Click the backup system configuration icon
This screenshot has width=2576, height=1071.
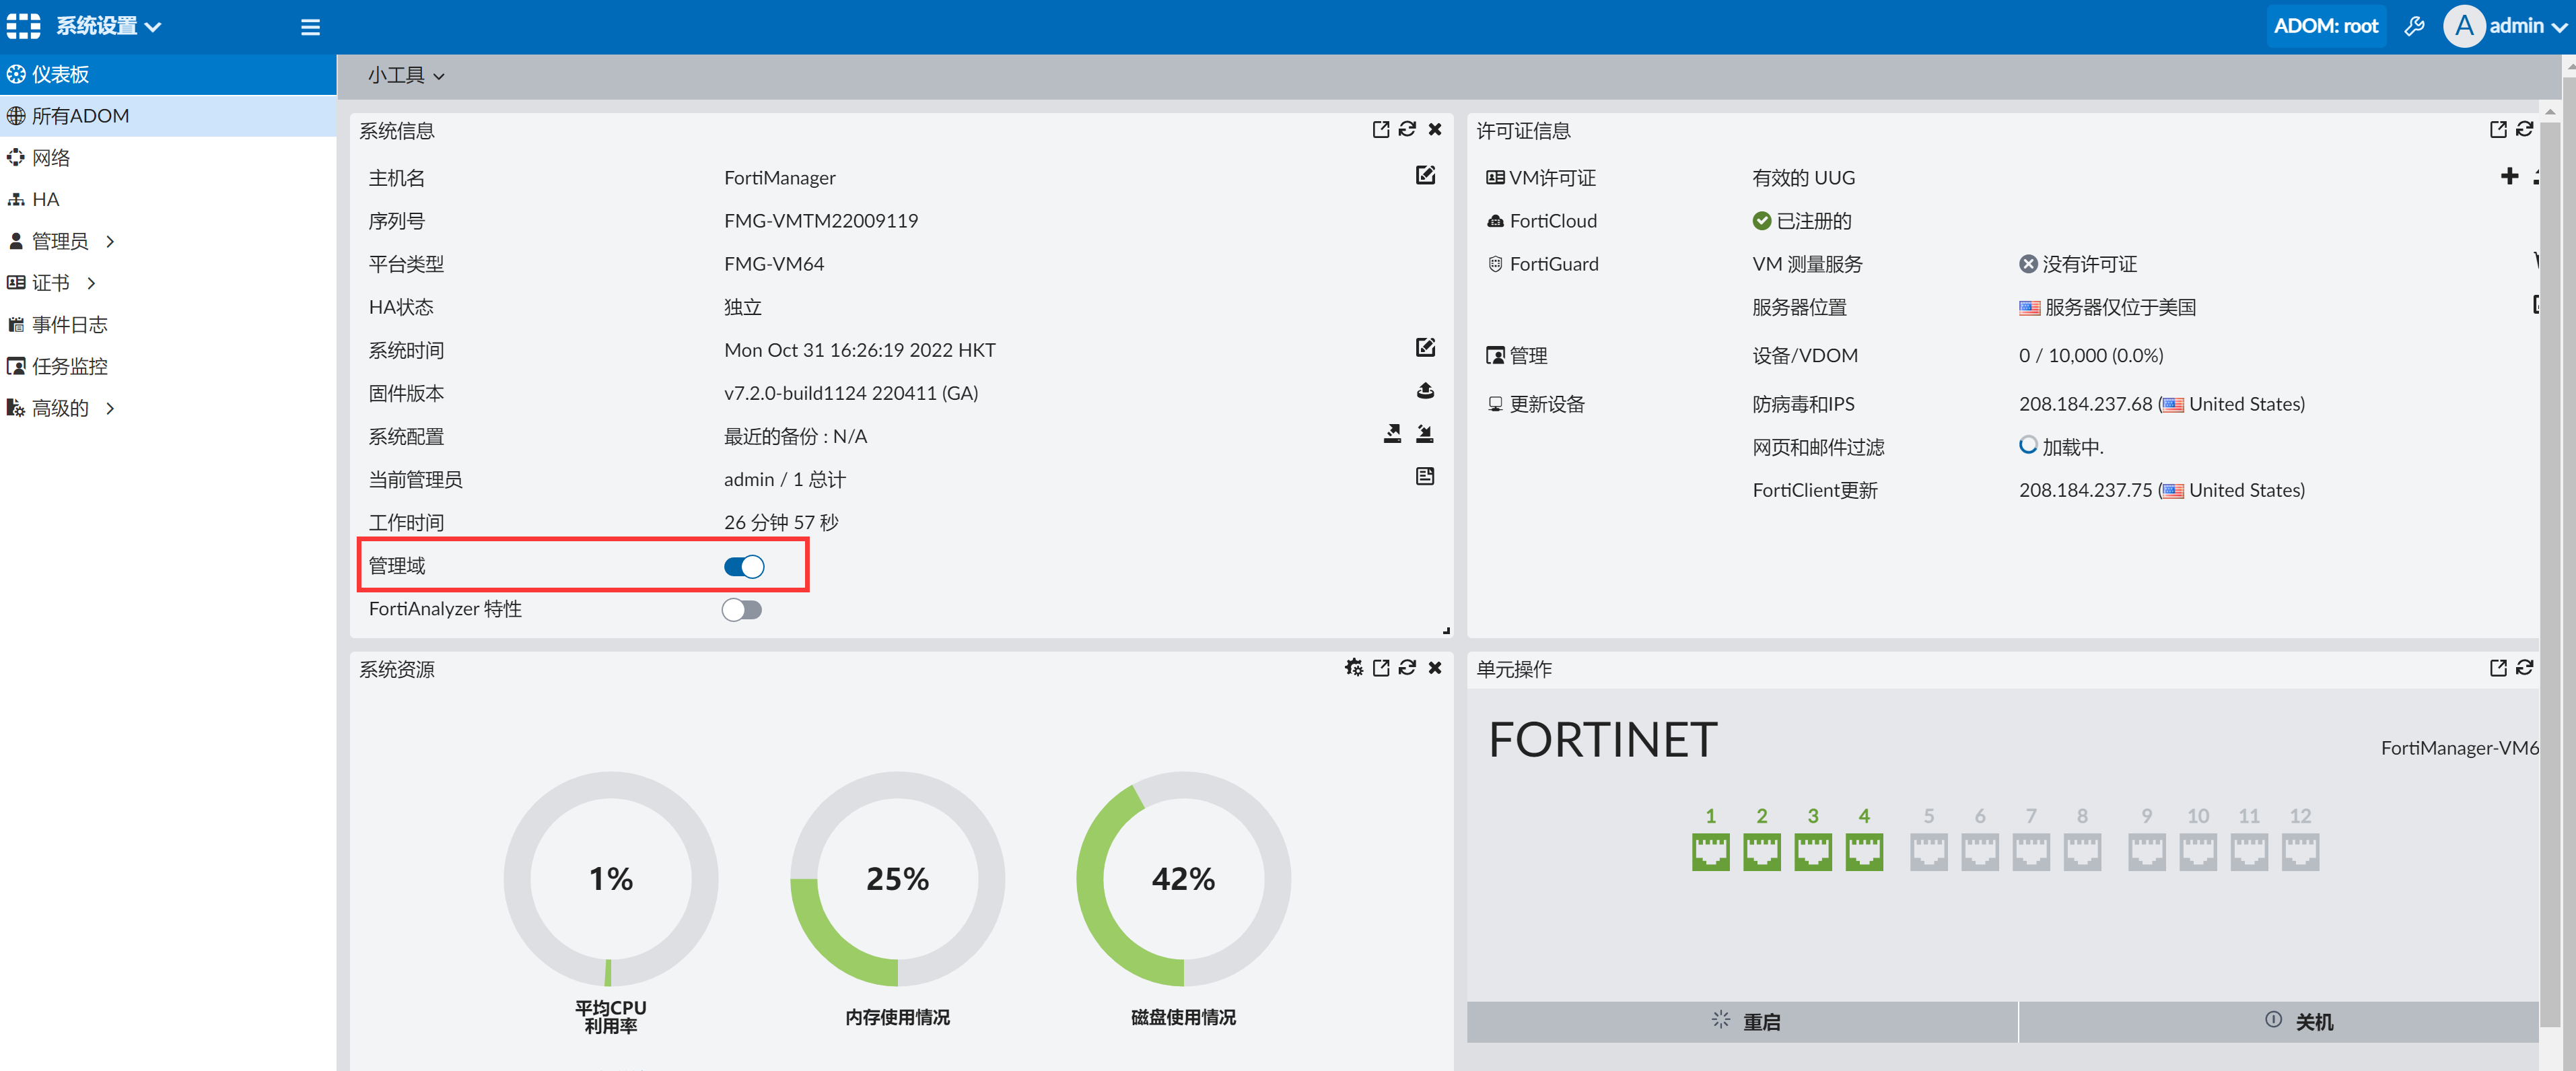pos(1392,434)
